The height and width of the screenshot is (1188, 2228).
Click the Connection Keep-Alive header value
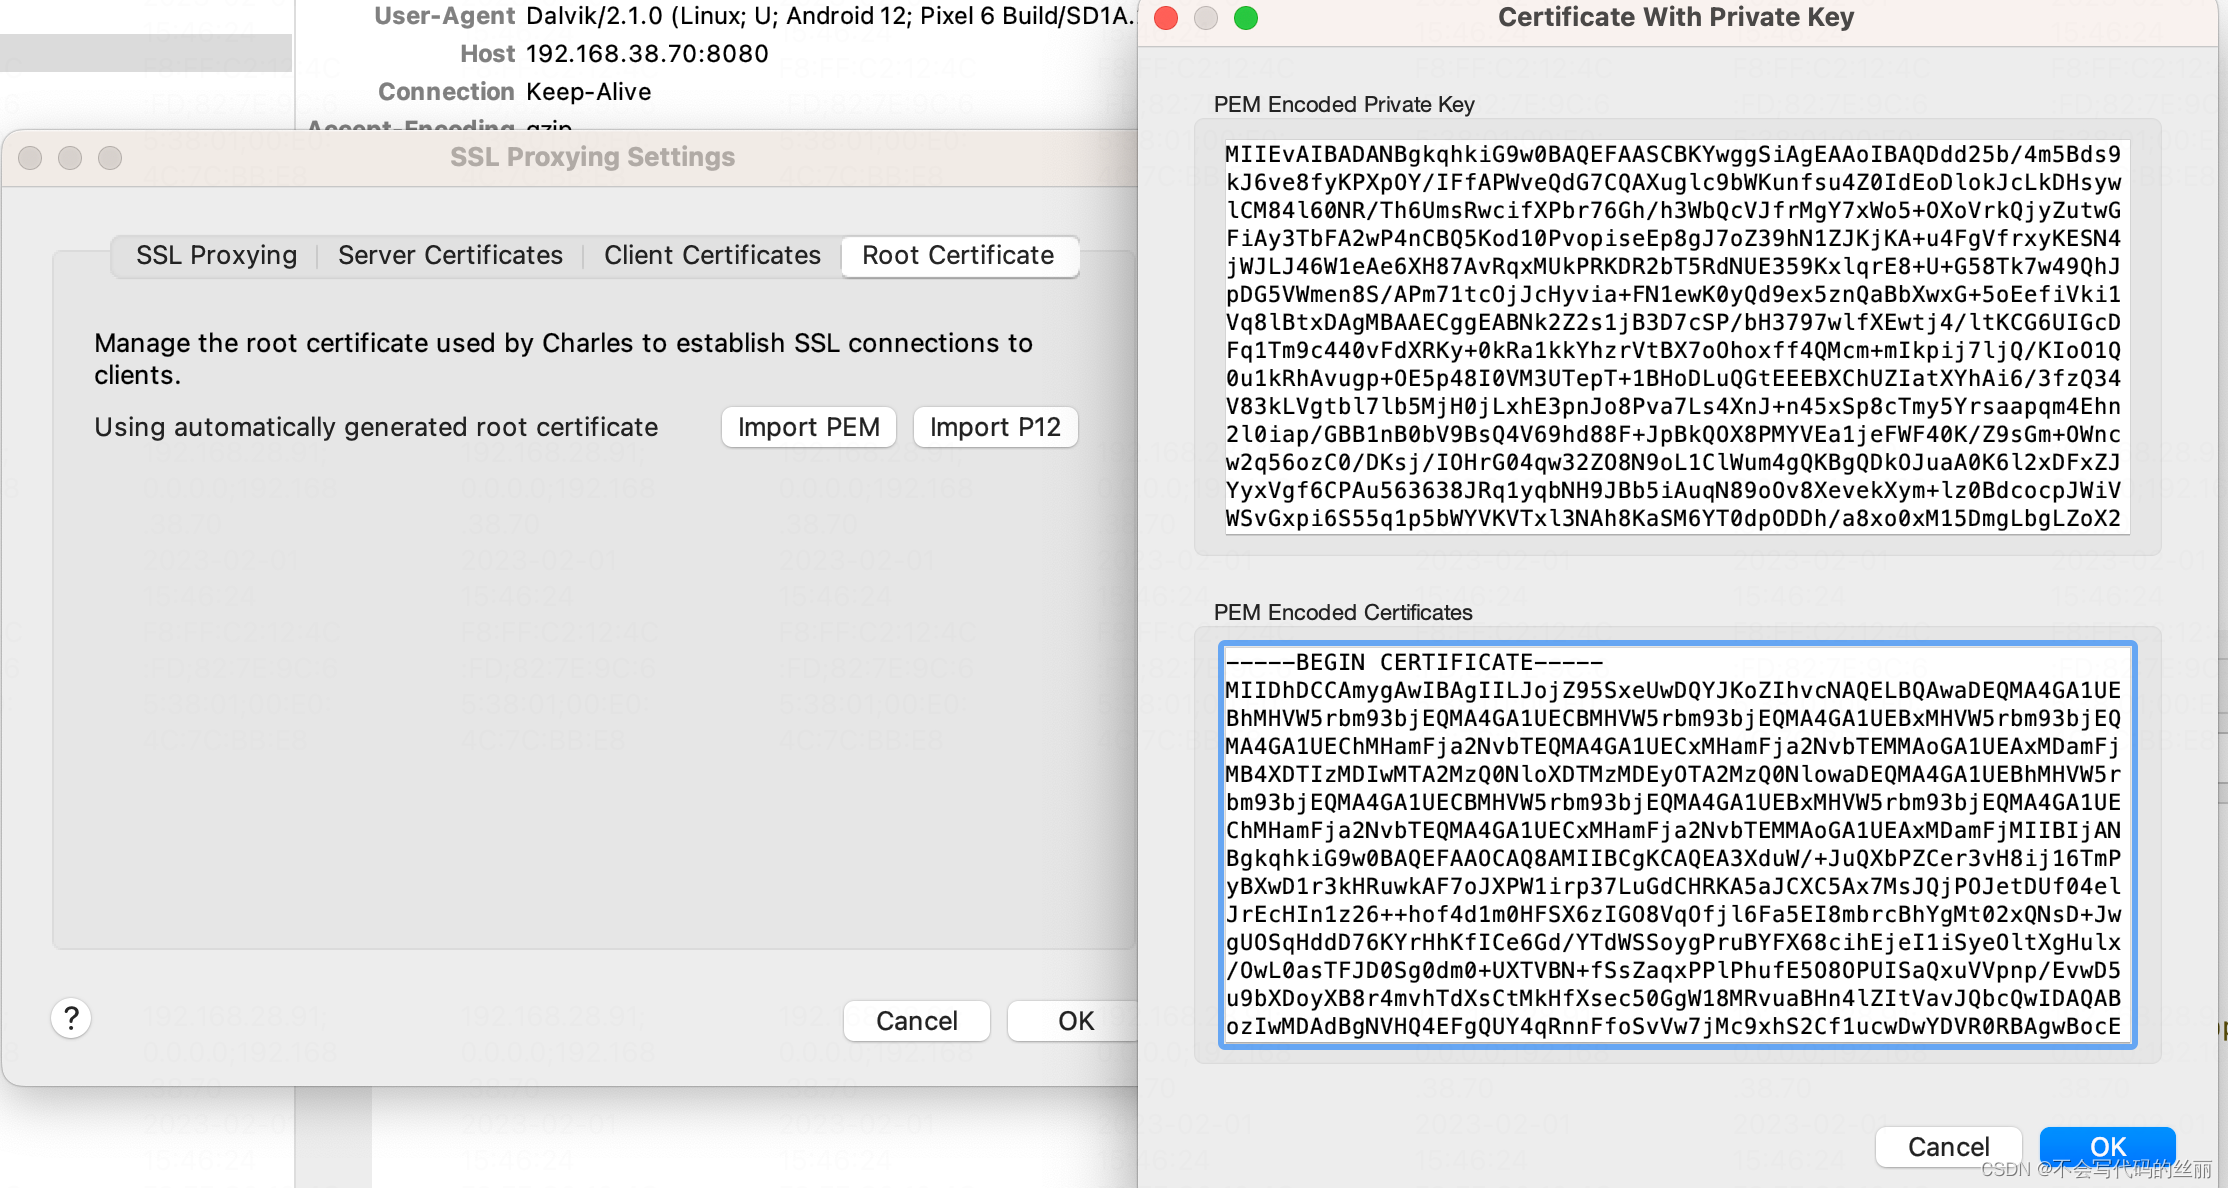(x=589, y=92)
